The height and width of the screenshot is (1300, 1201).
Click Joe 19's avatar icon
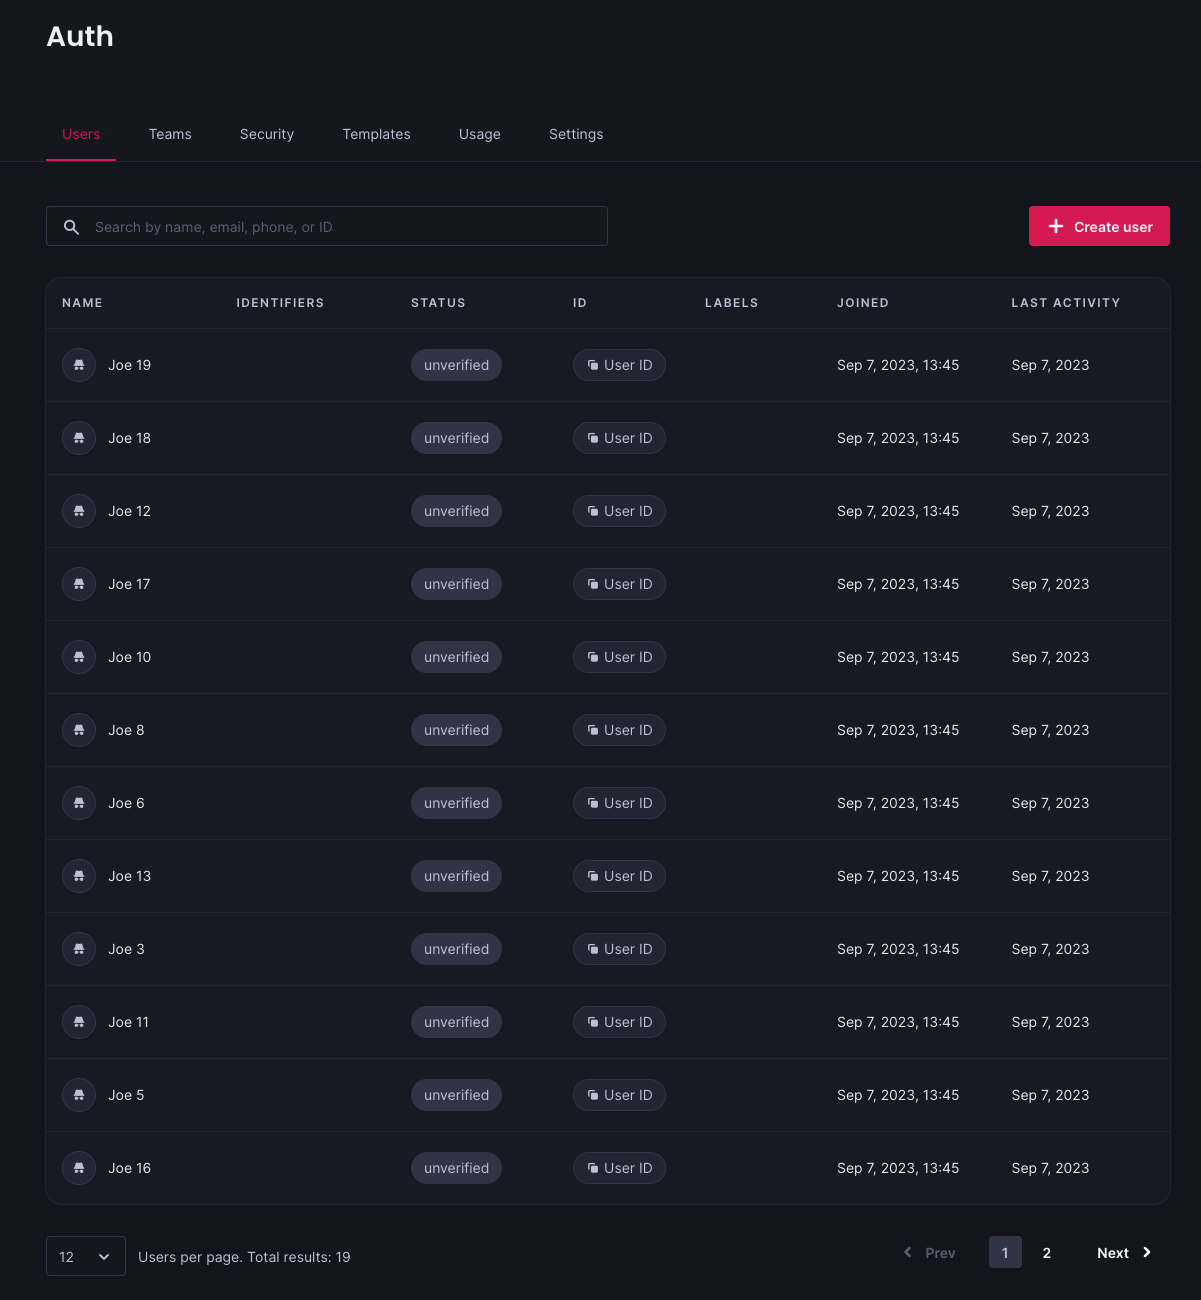pyautogui.click(x=79, y=365)
